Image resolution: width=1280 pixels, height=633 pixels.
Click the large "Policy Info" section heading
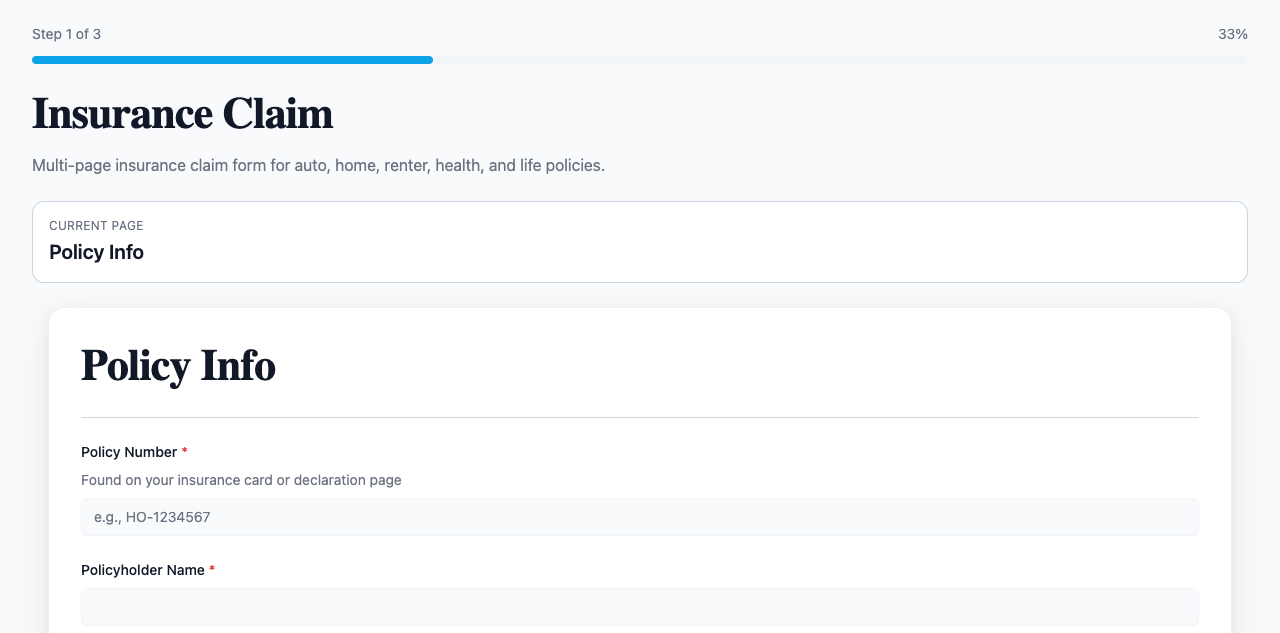[178, 366]
